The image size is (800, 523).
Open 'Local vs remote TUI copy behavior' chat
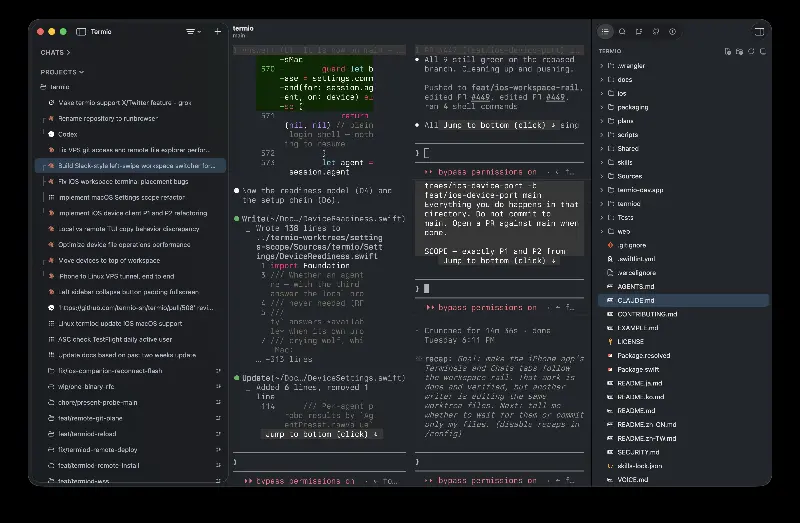click(x=129, y=229)
